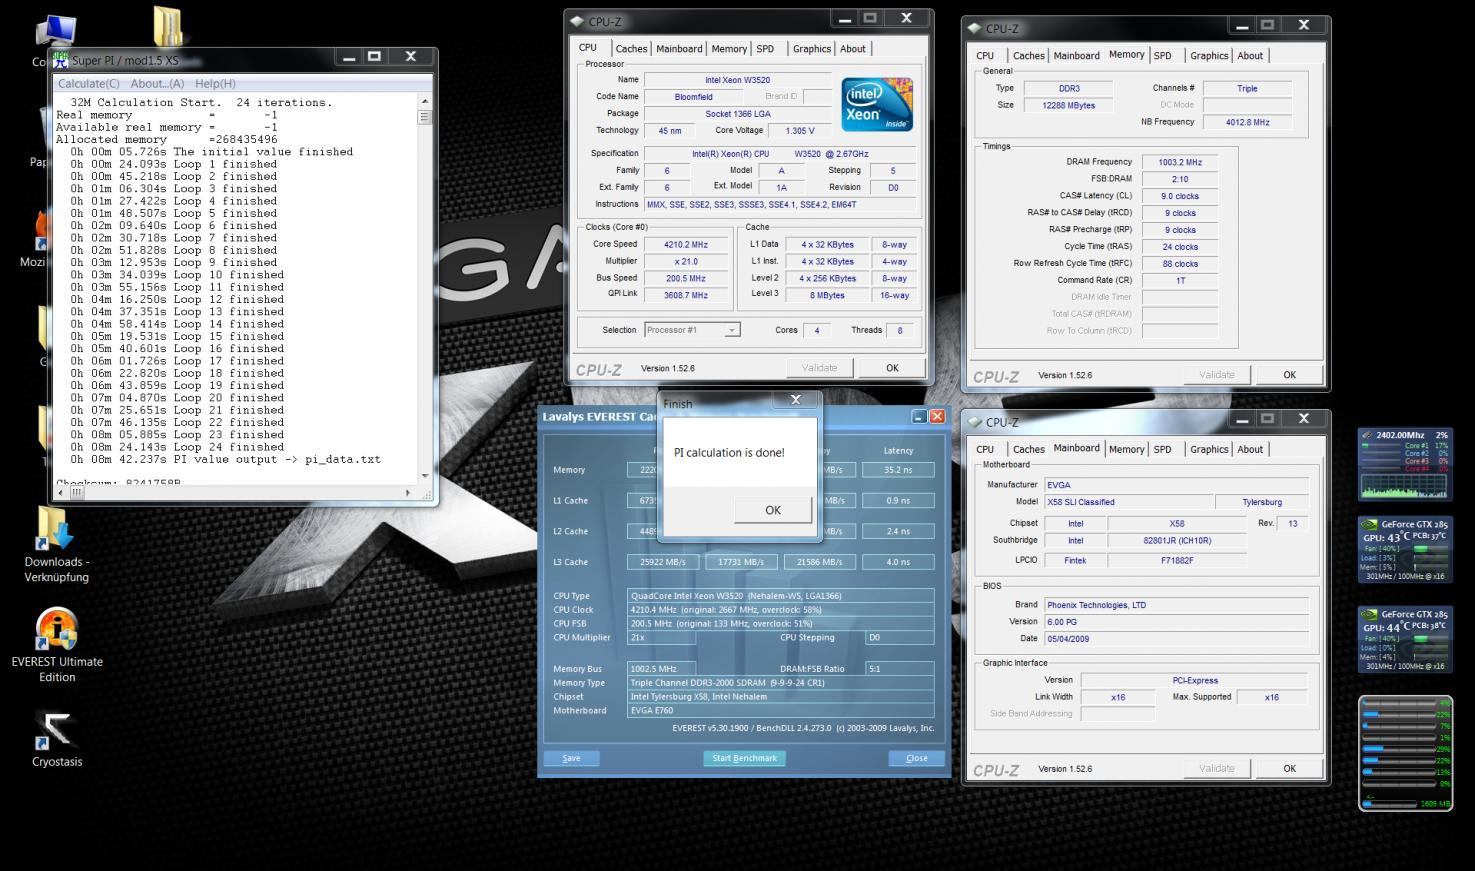
Task: Open Downloads - Verknüpfung folder shortcut
Action: point(56,544)
